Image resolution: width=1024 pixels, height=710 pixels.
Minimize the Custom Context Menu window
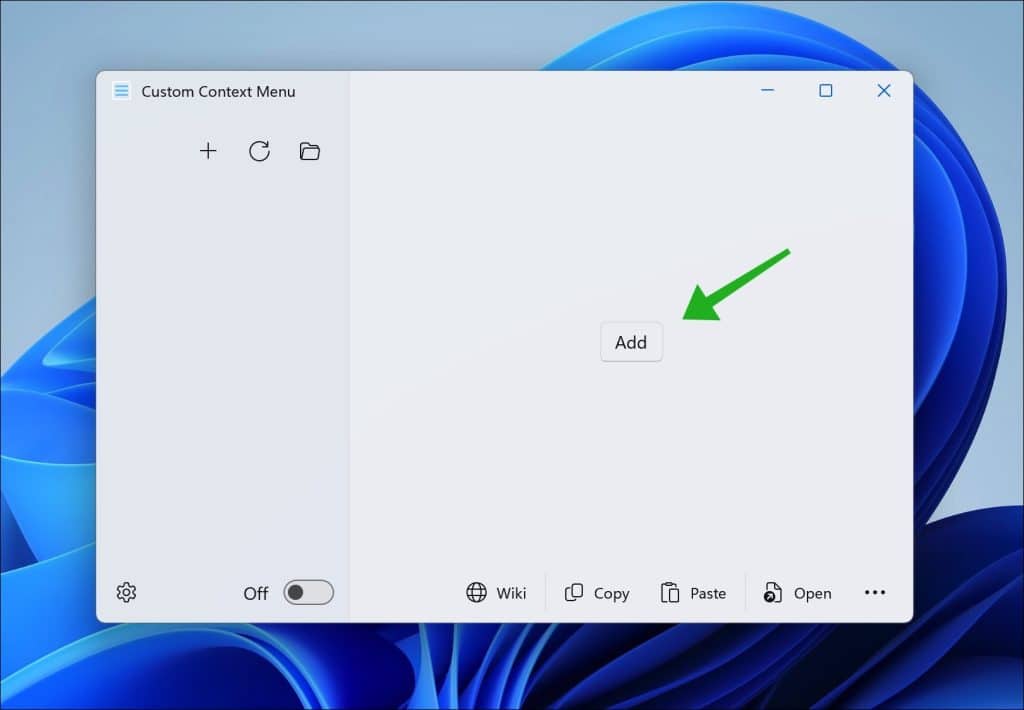pos(767,90)
